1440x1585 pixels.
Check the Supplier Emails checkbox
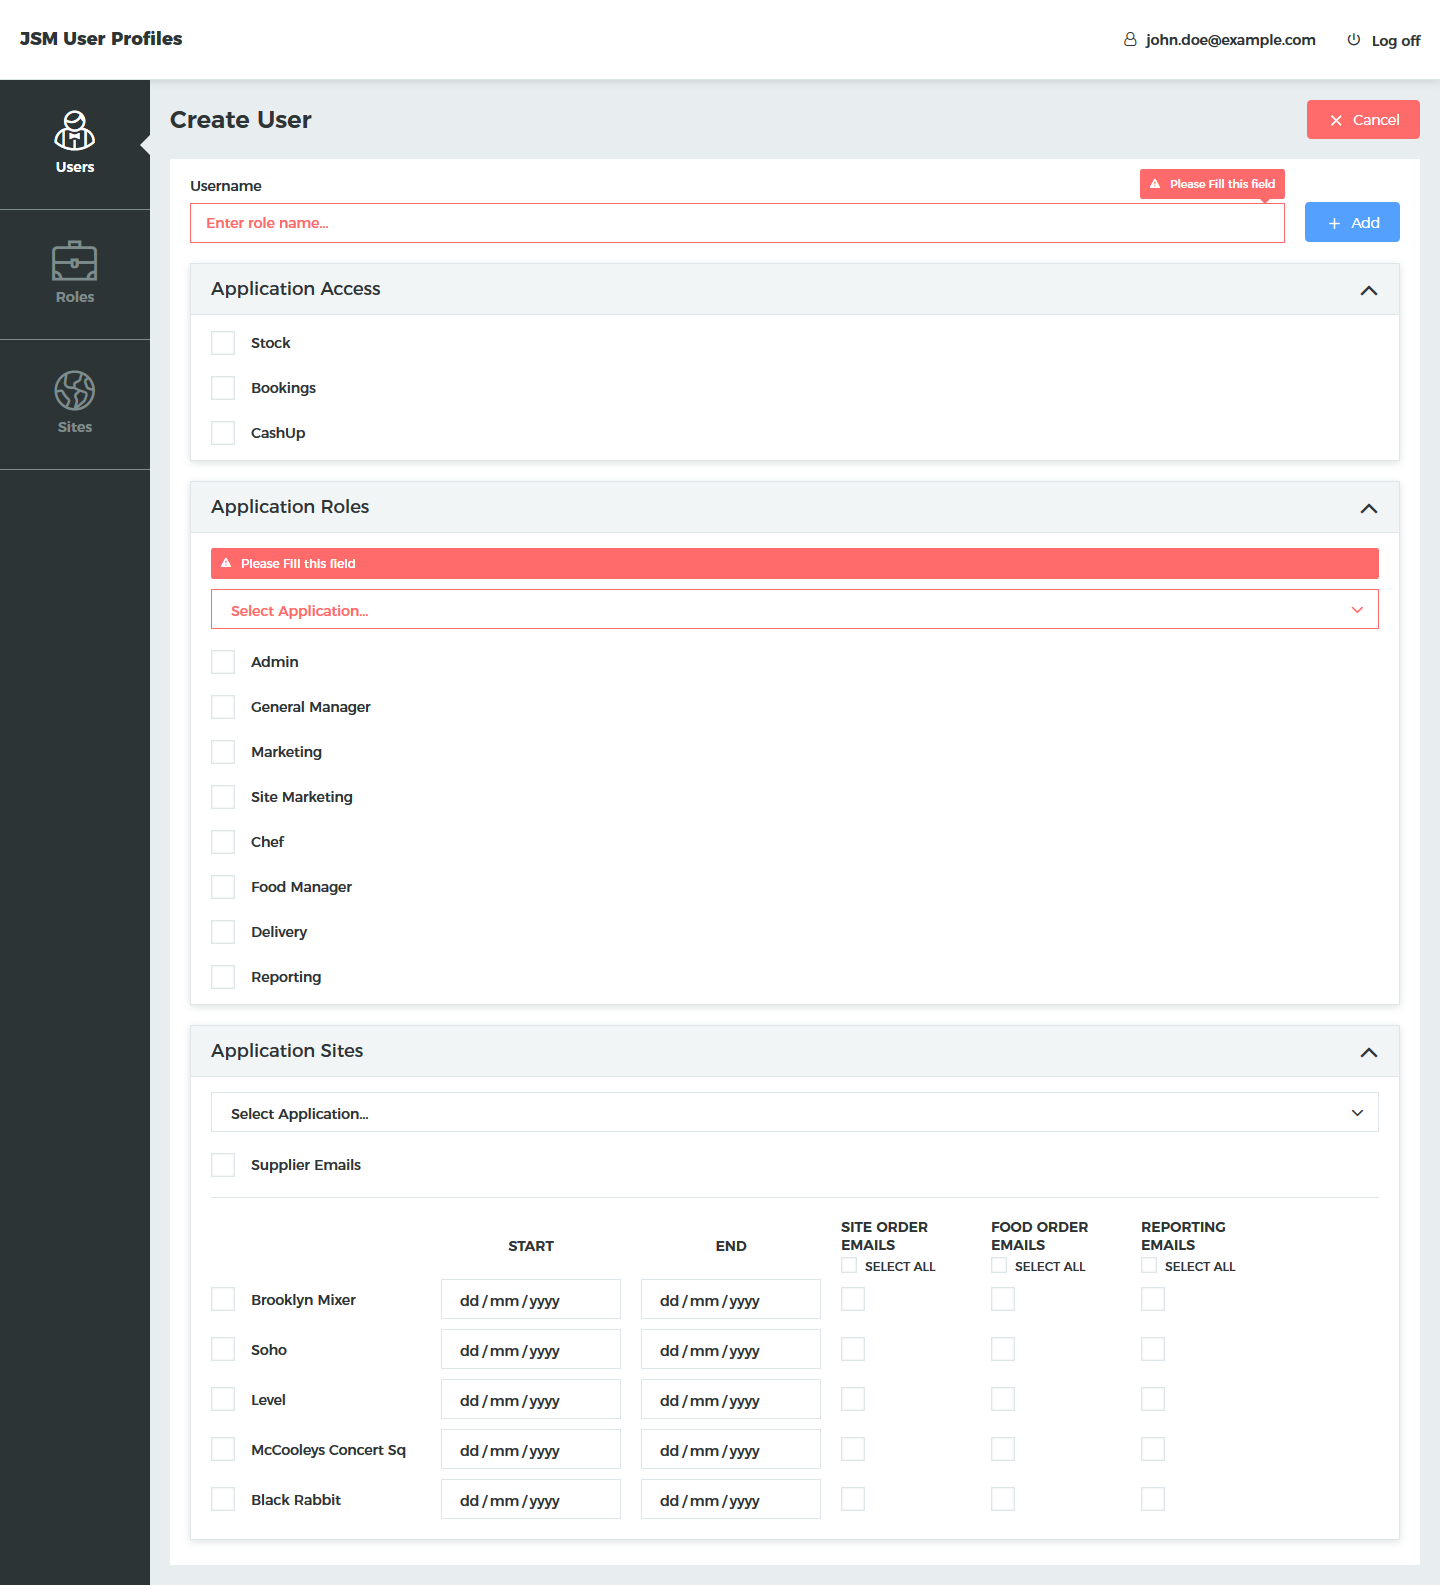click(223, 1165)
